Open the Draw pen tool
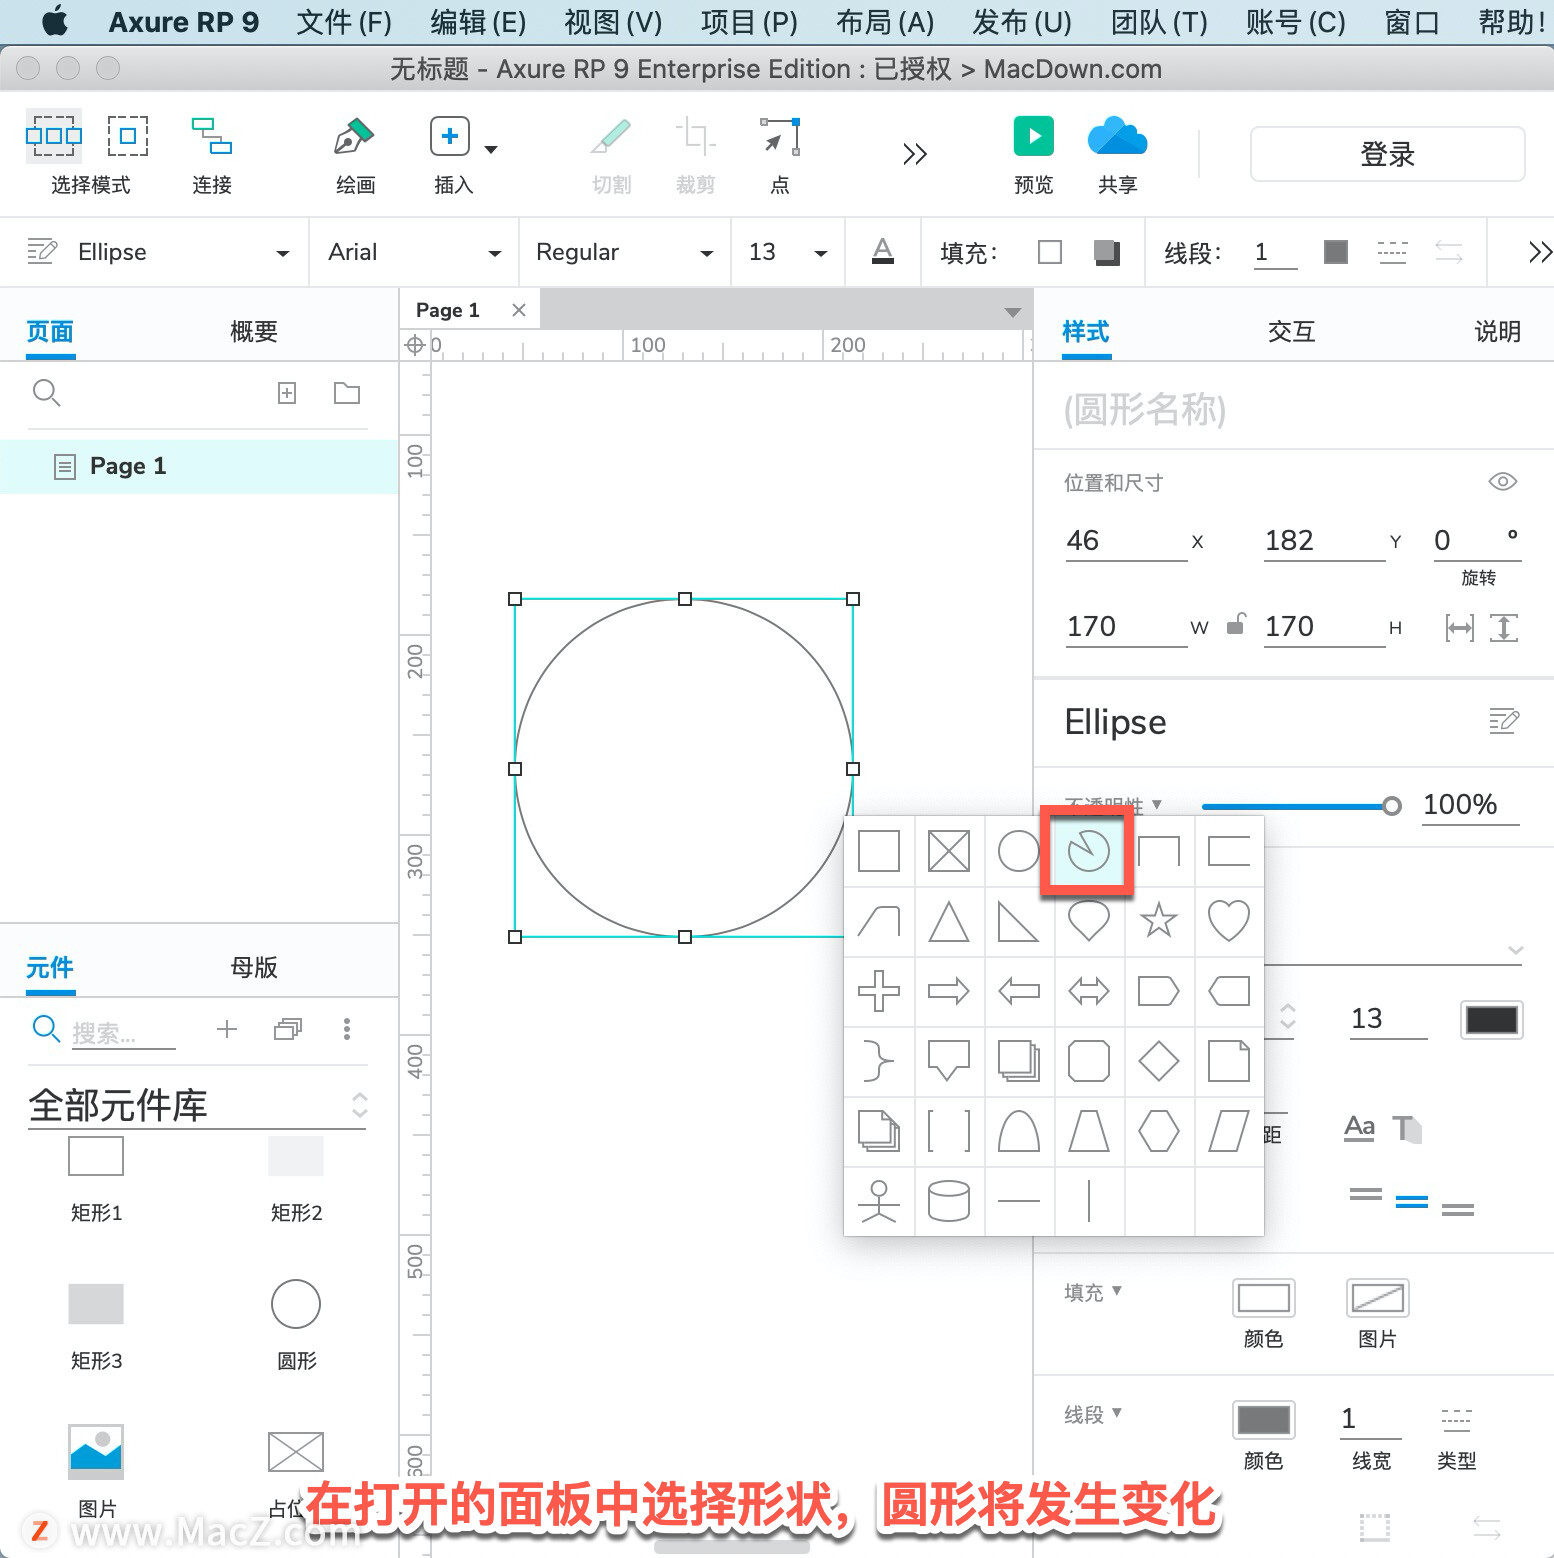1554x1558 pixels. pos(355,155)
